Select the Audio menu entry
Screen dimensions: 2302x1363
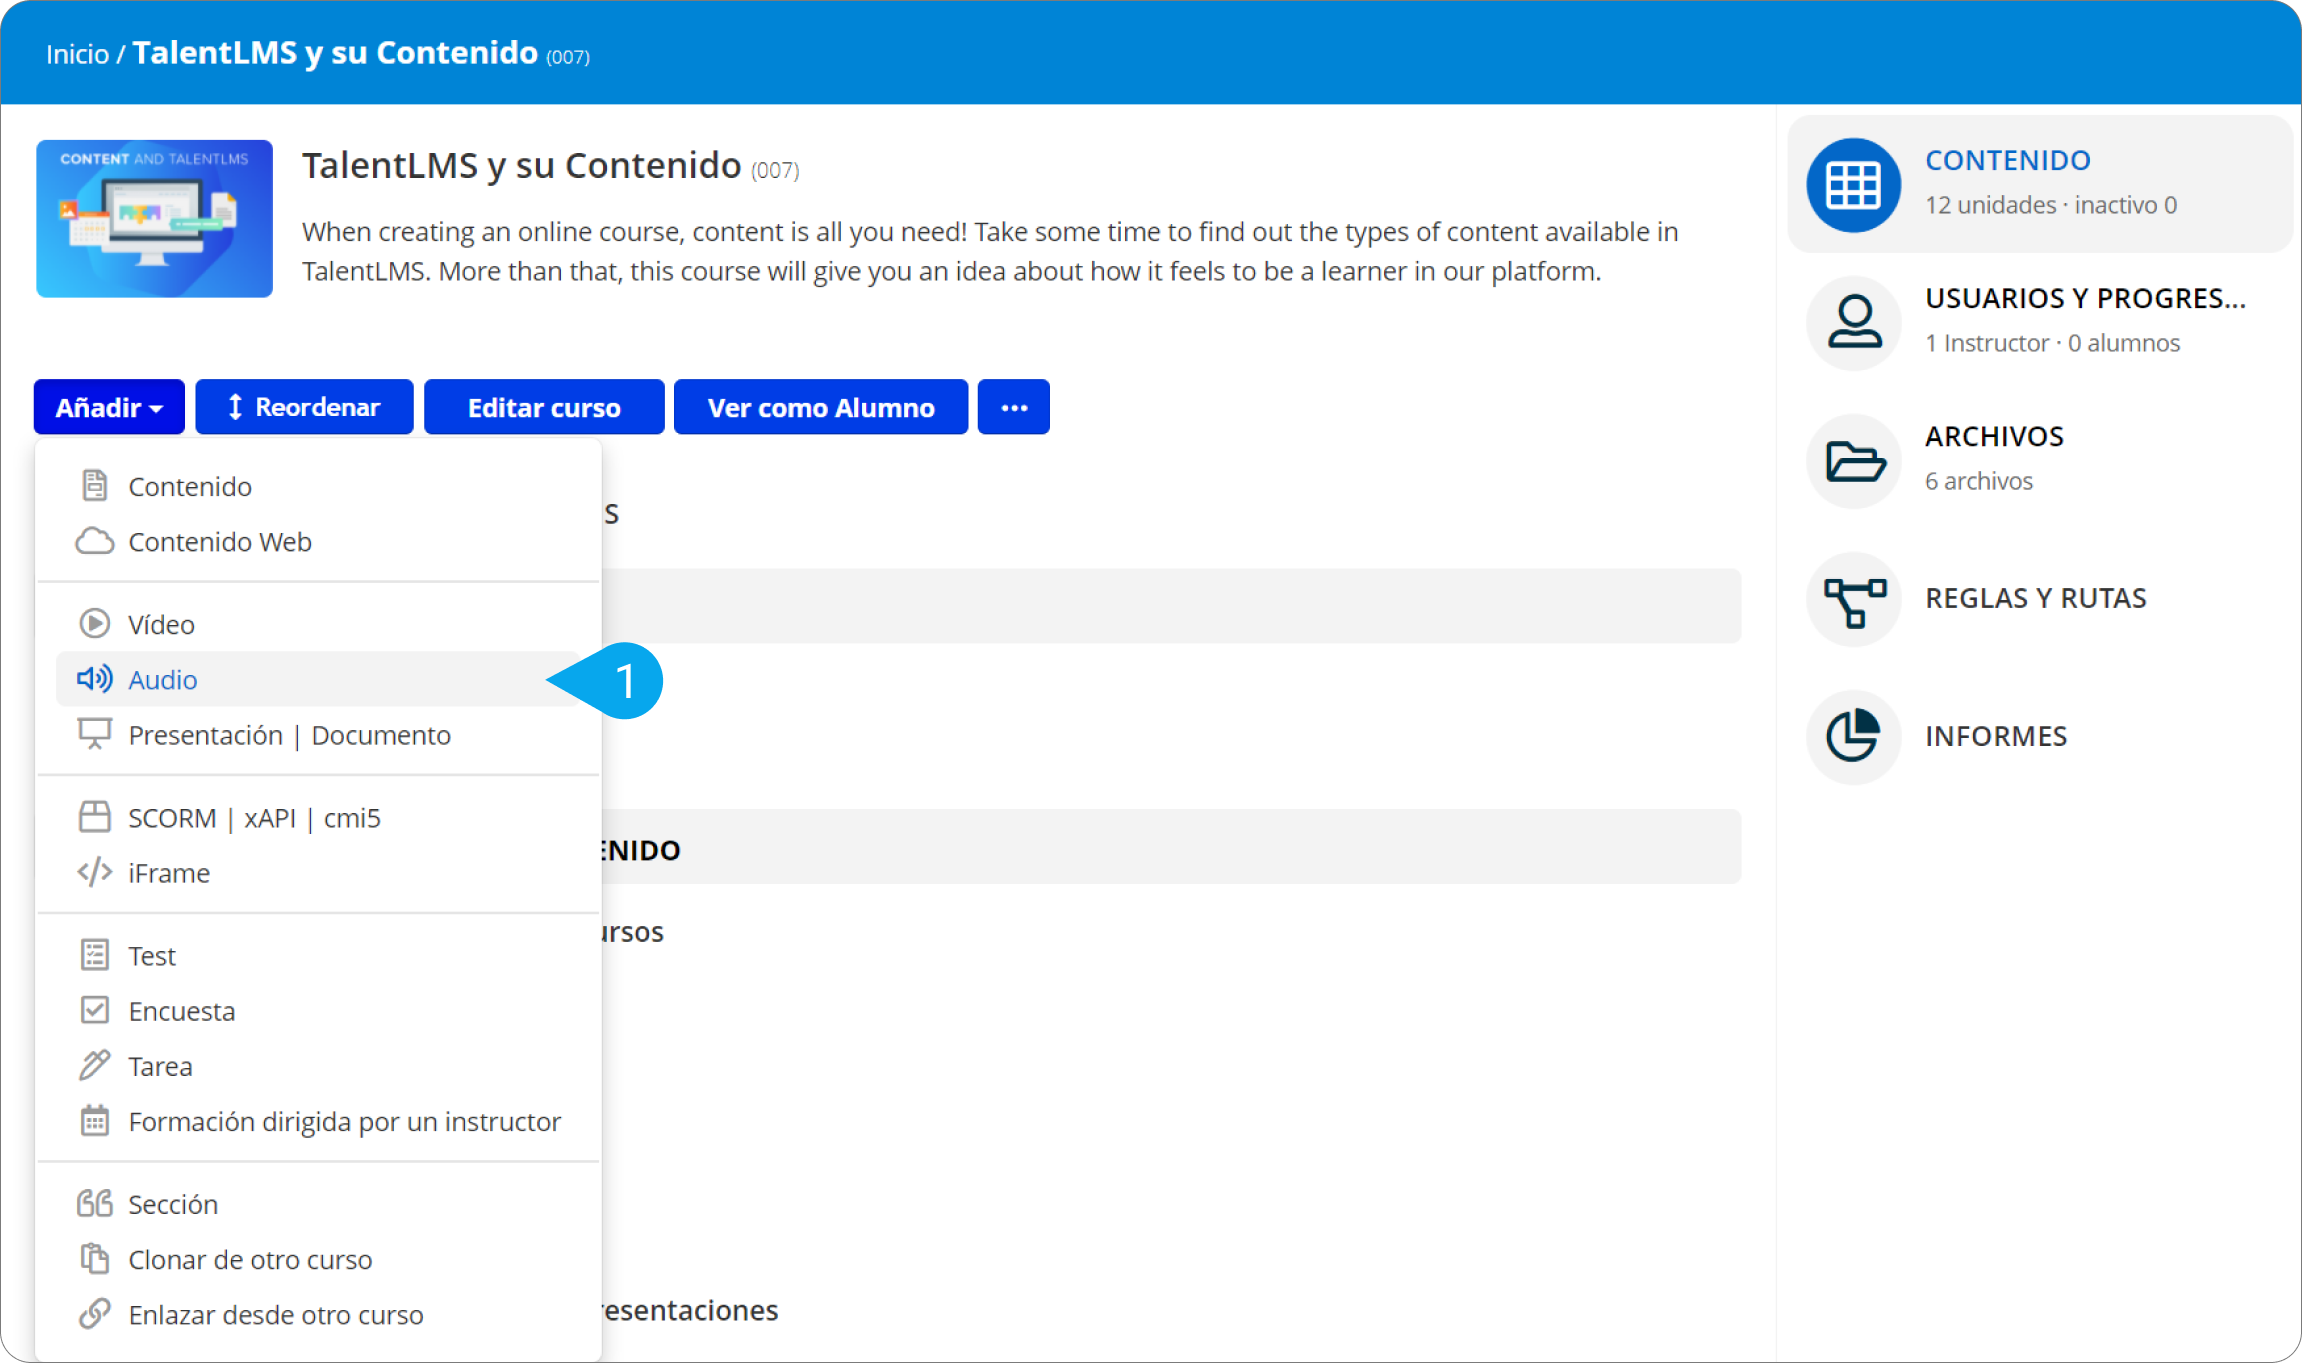318,679
